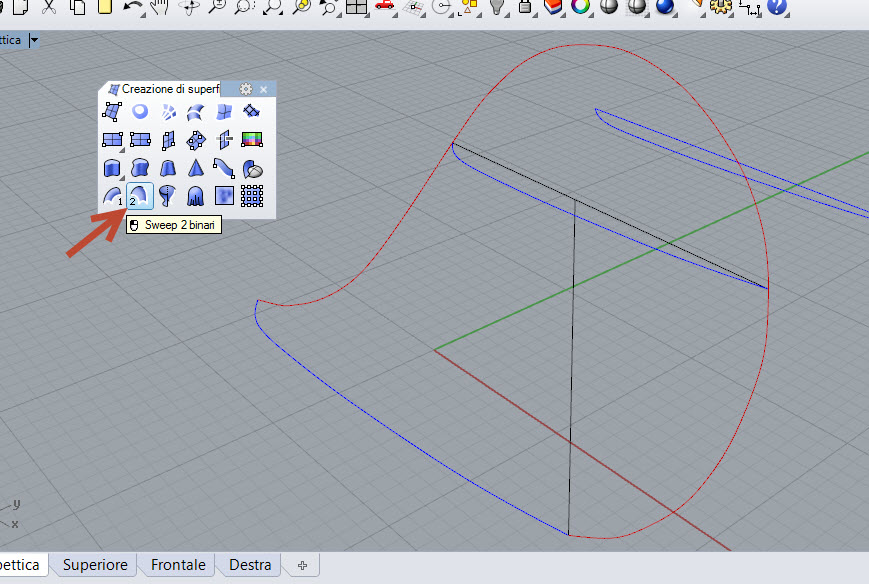Expand the viewport title dropdown arrow

point(35,41)
